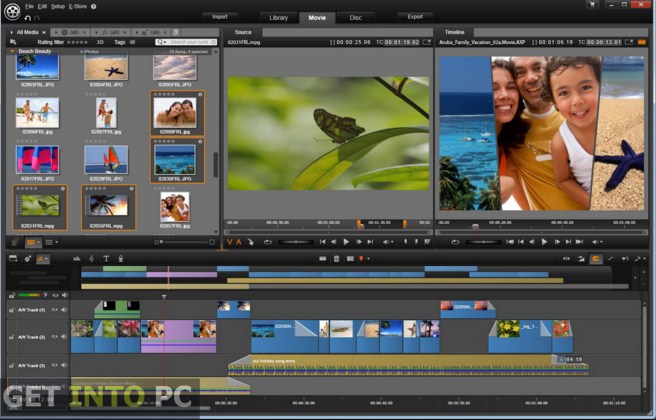The height and width of the screenshot is (420, 656).
Task: Toggle audio stream A in Source player
Action: (x=238, y=242)
